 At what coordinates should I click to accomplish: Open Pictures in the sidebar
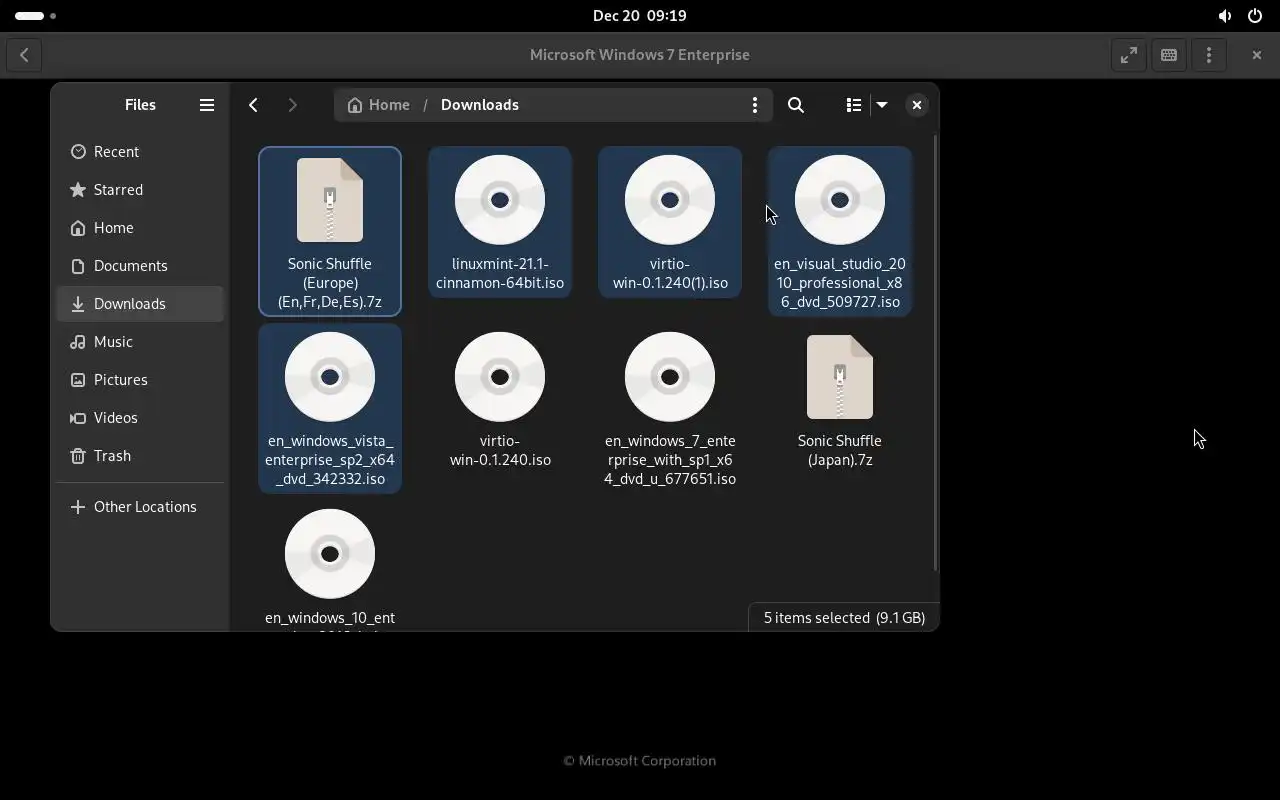point(140,380)
